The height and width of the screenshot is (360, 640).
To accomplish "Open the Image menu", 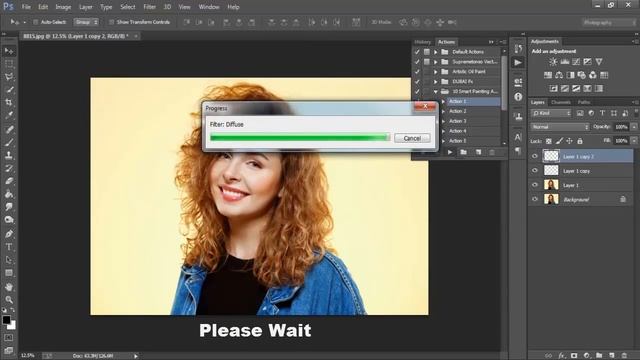I will tap(63, 7).
